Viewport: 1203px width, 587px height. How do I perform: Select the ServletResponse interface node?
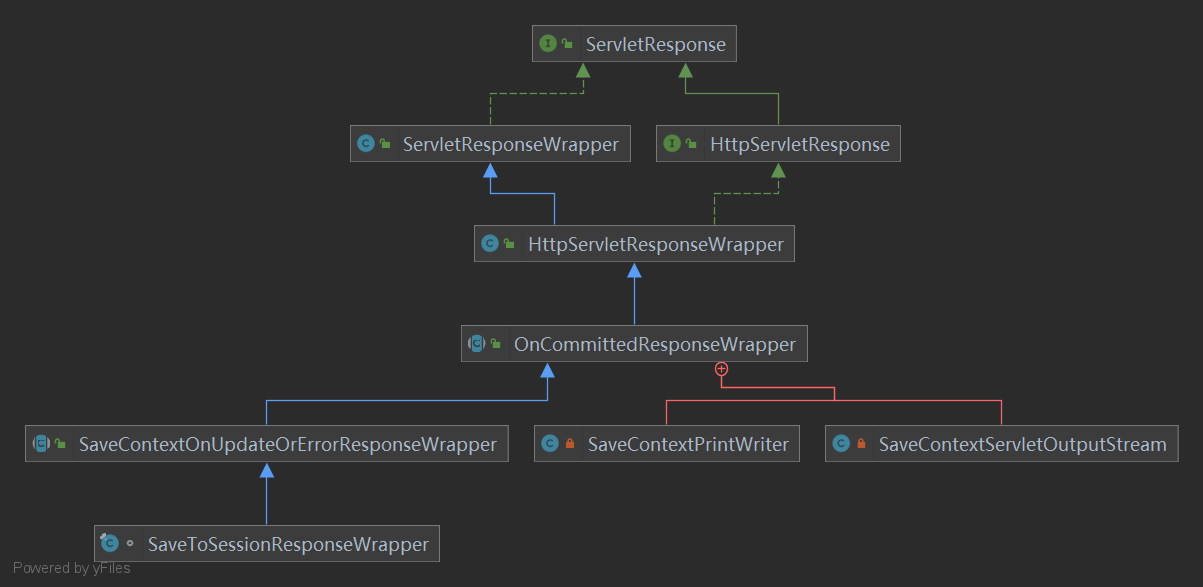click(x=633, y=44)
